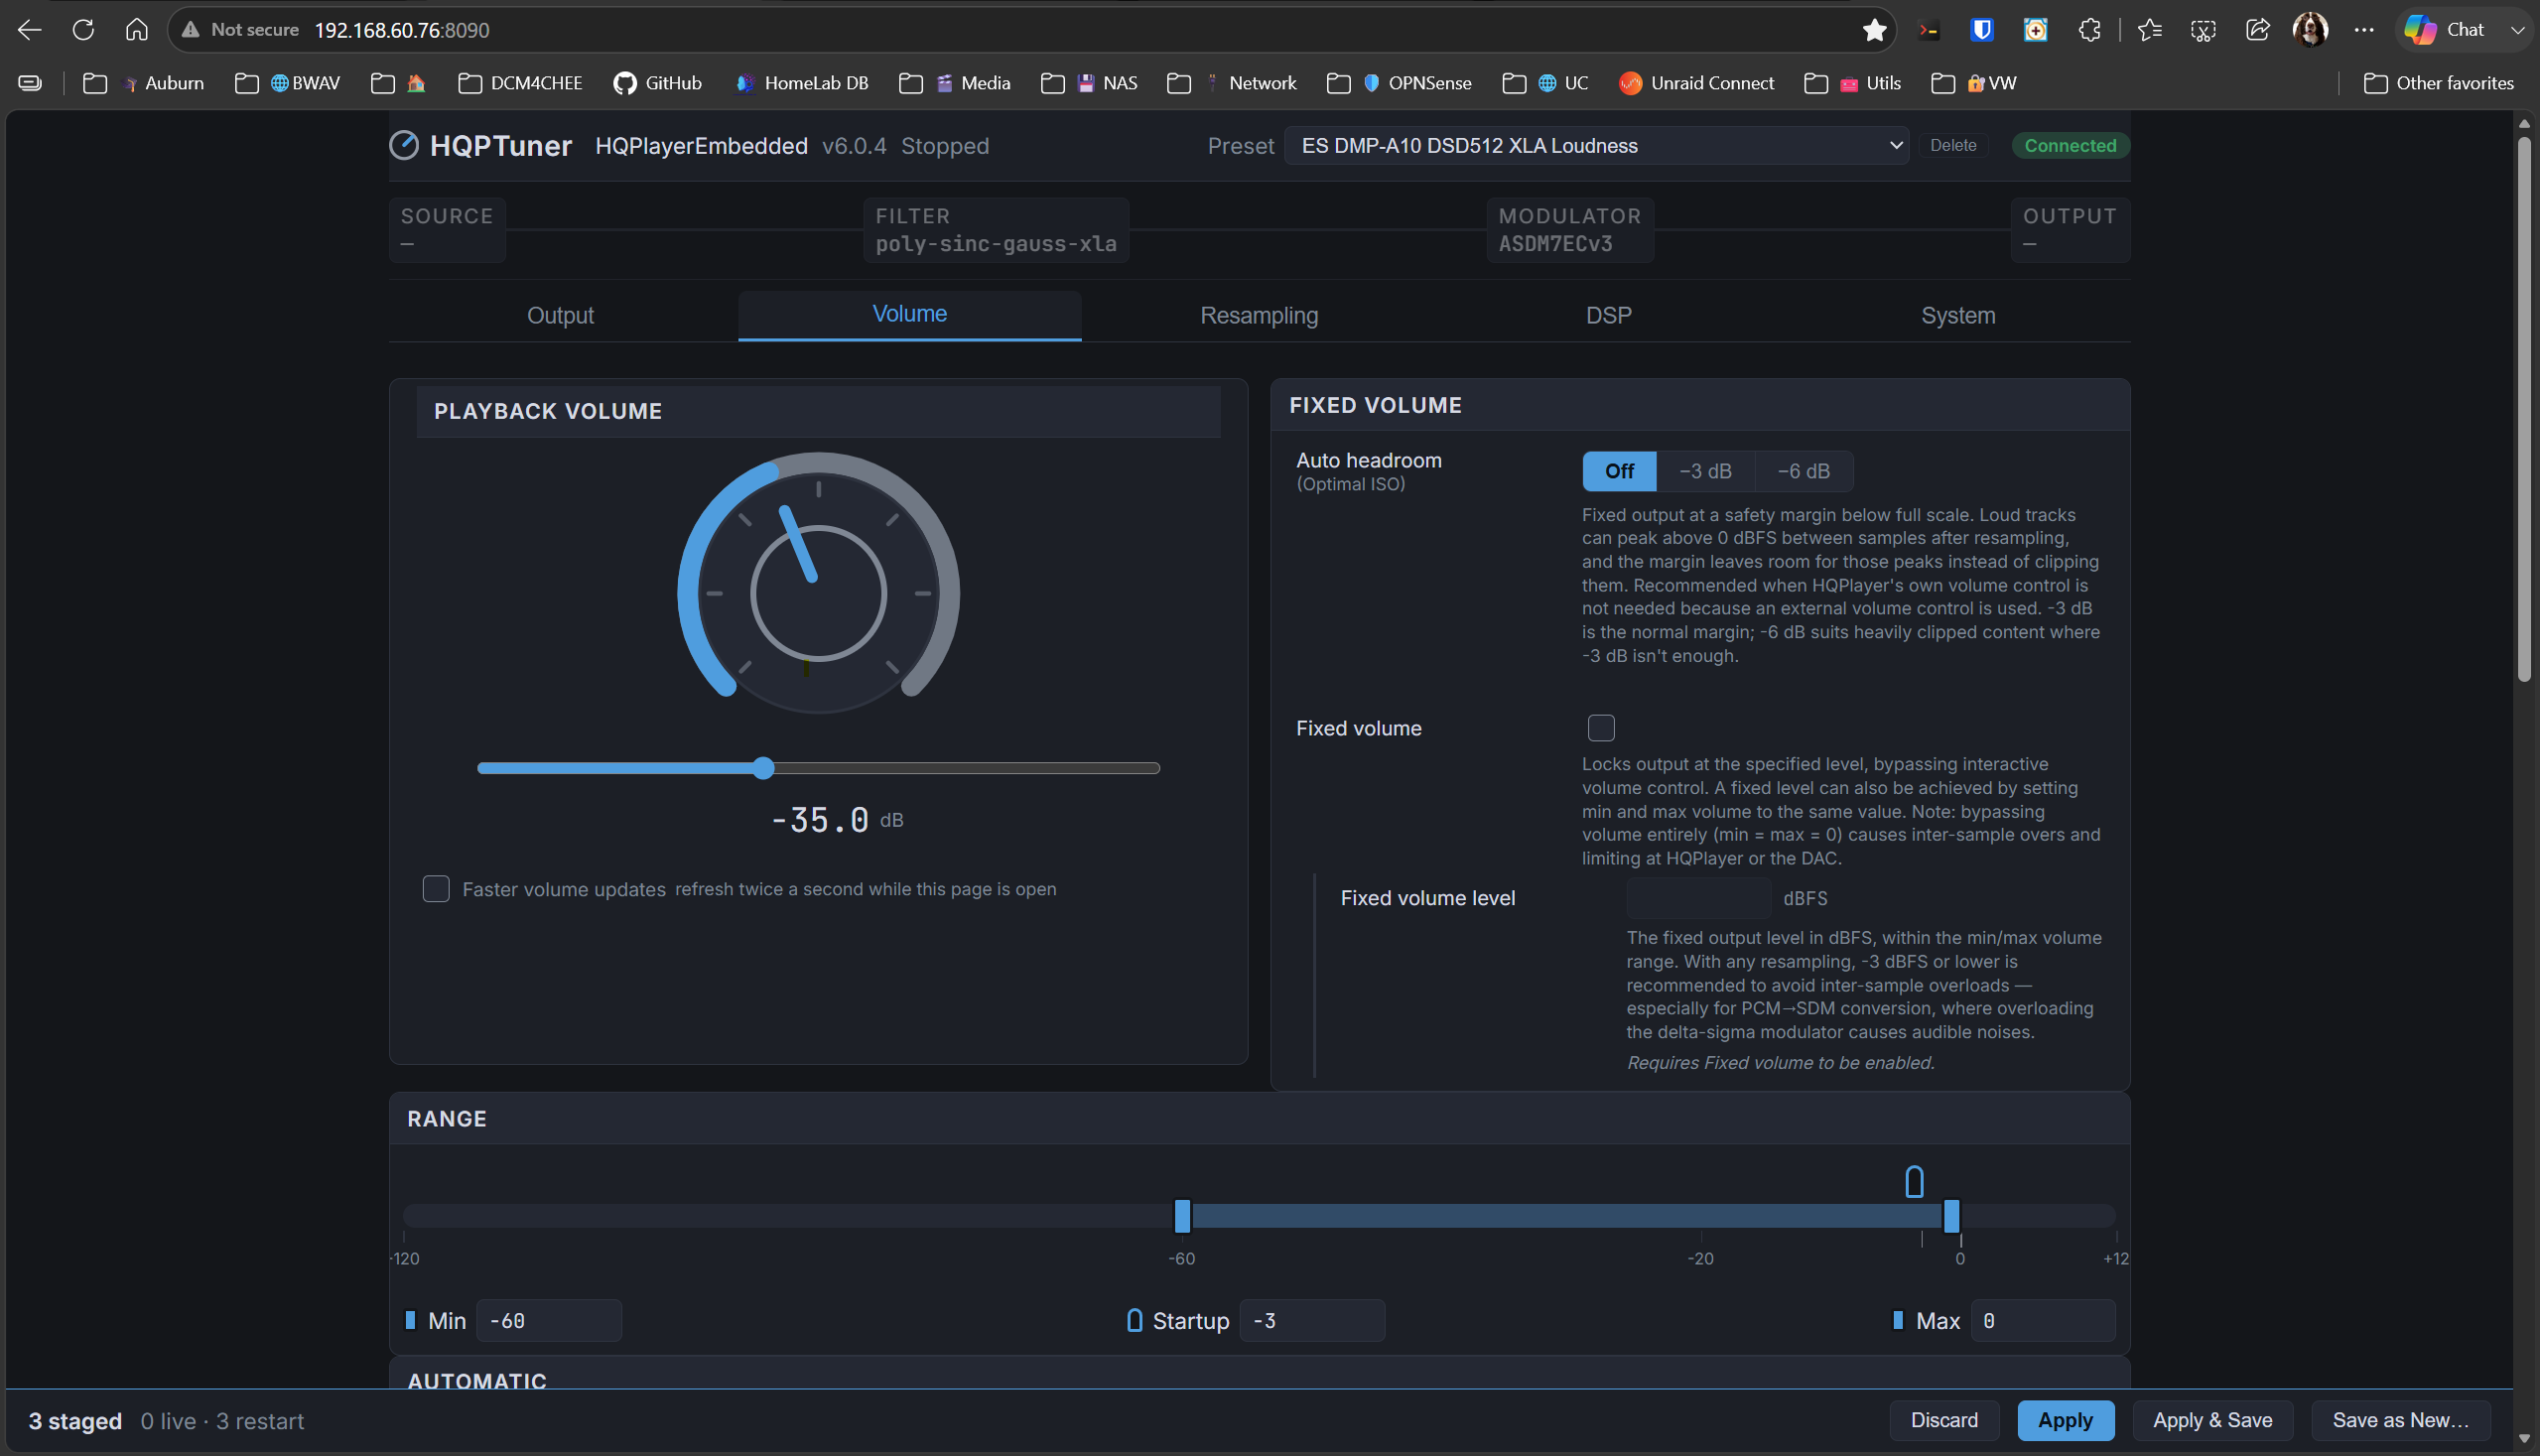Open the Share menu
The height and width of the screenshot is (1456, 2540).
point(2257,30)
